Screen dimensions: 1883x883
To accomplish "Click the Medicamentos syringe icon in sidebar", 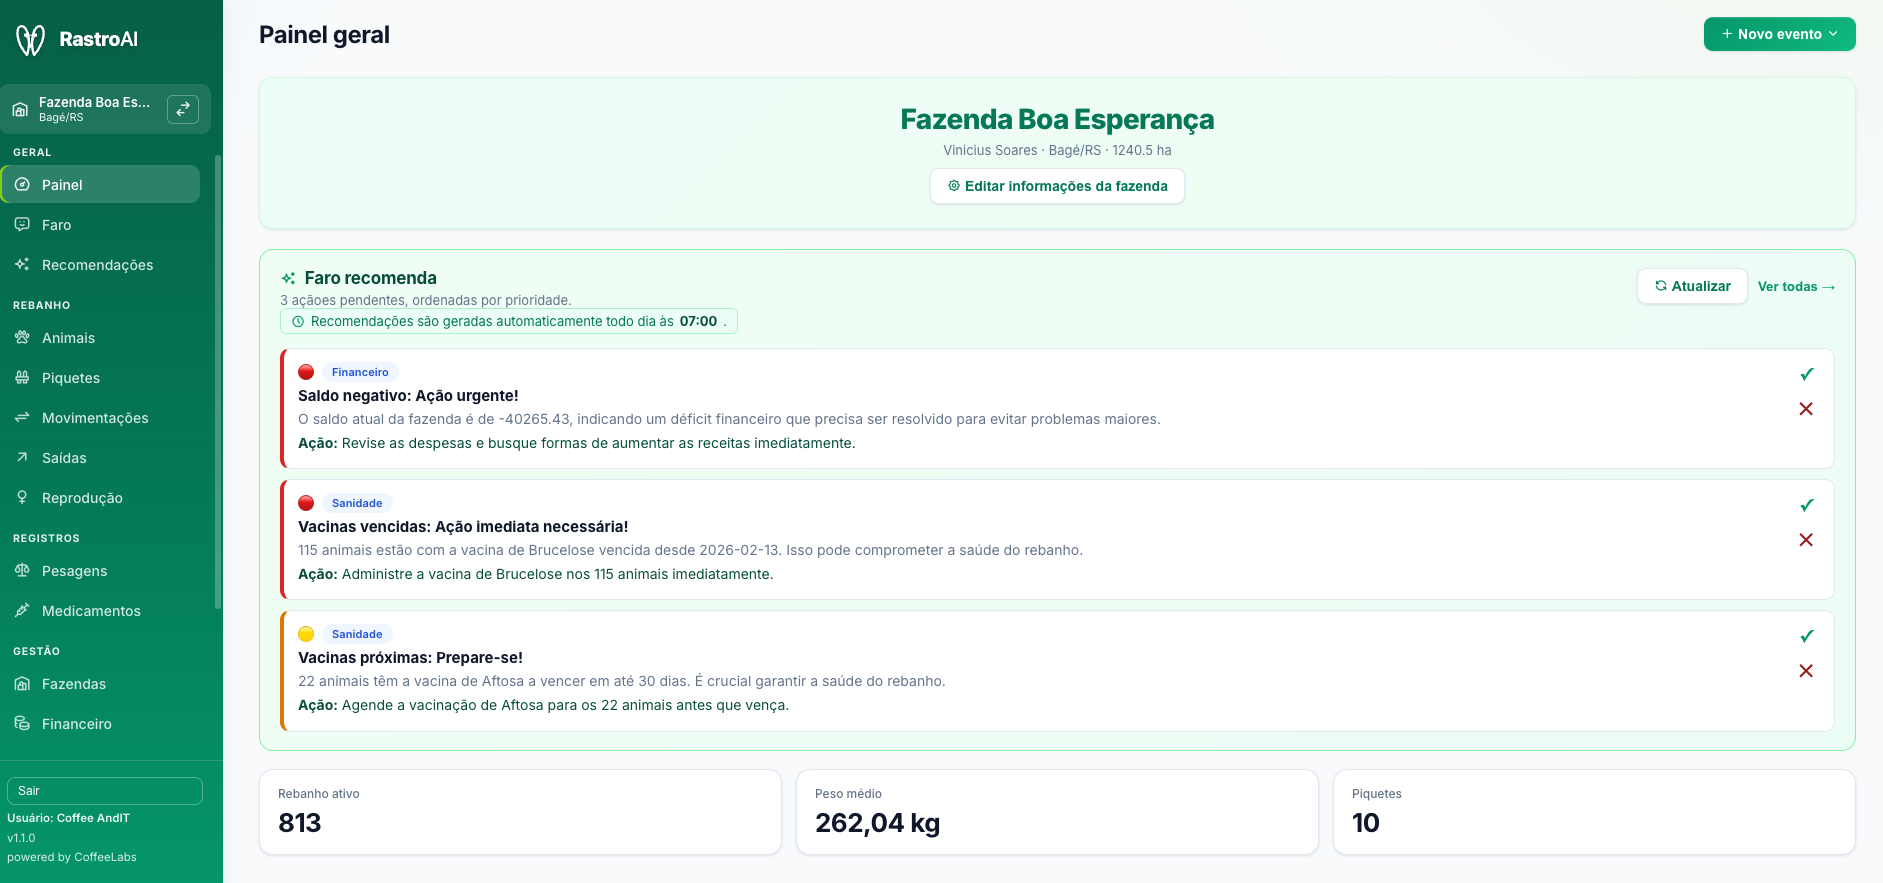I will [x=22, y=611].
